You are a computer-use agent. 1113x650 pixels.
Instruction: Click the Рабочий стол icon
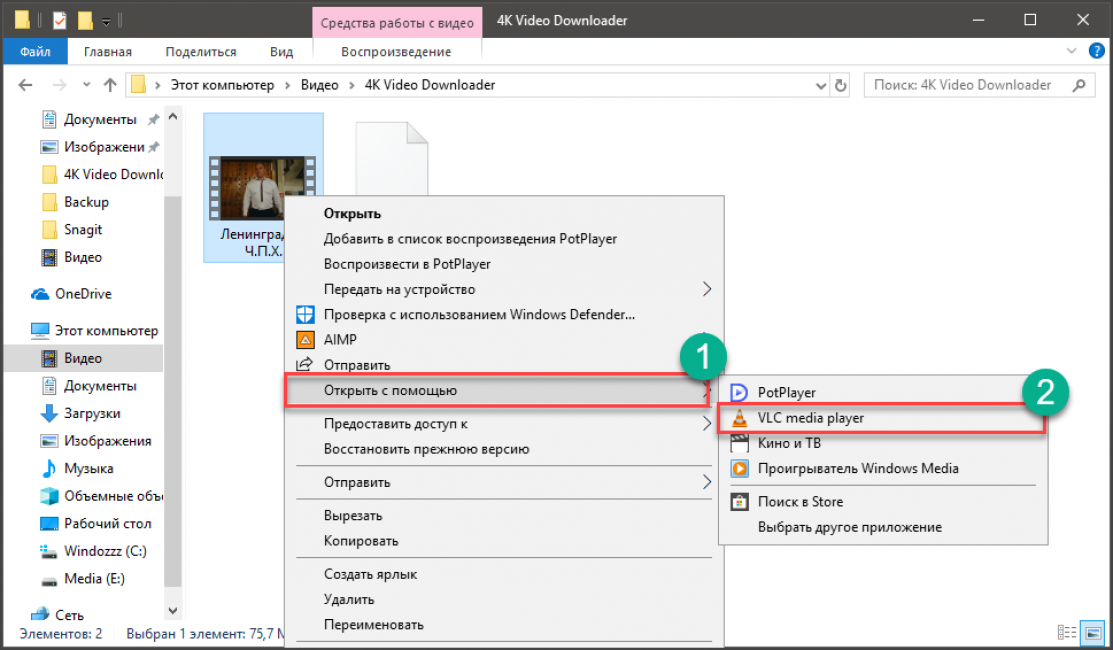pos(49,524)
